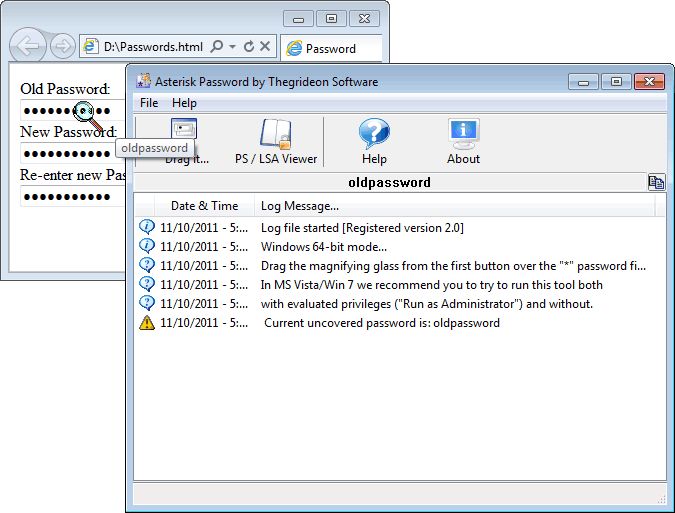Maximize the Asterisk Password window
The image size is (675, 513).
click(x=616, y=81)
